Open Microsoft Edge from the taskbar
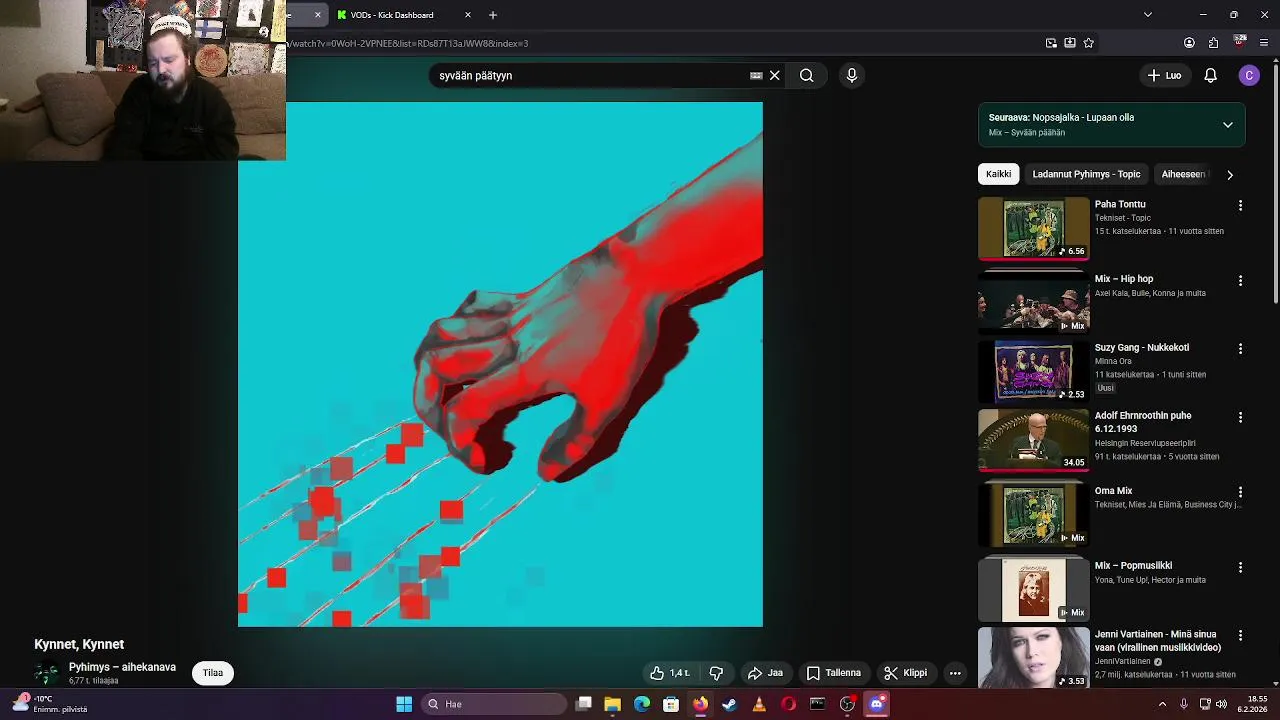 (642, 704)
